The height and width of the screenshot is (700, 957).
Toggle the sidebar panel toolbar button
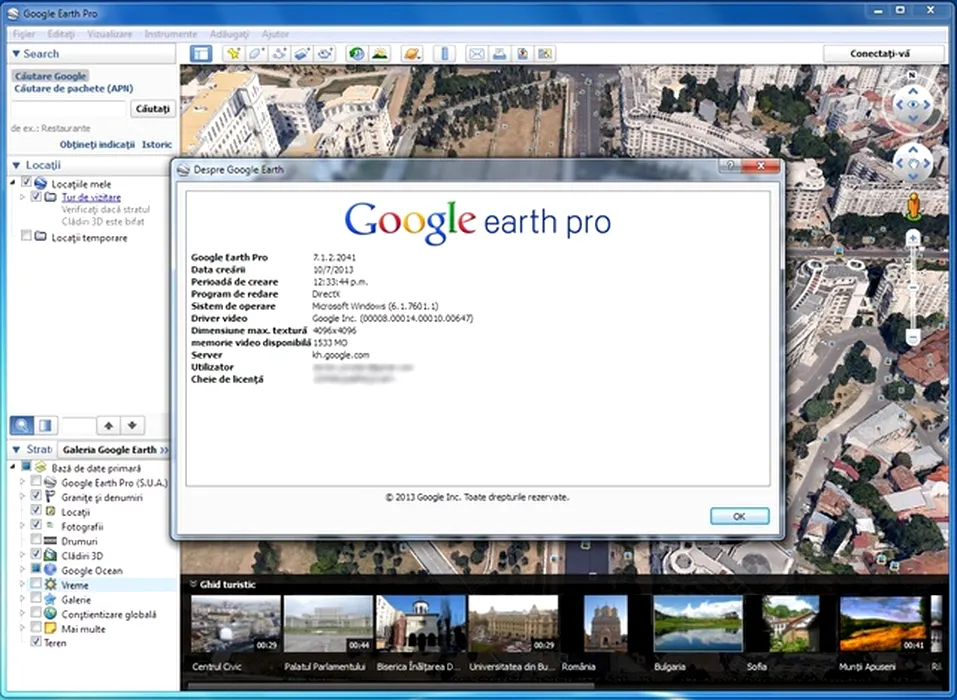[200, 54]
